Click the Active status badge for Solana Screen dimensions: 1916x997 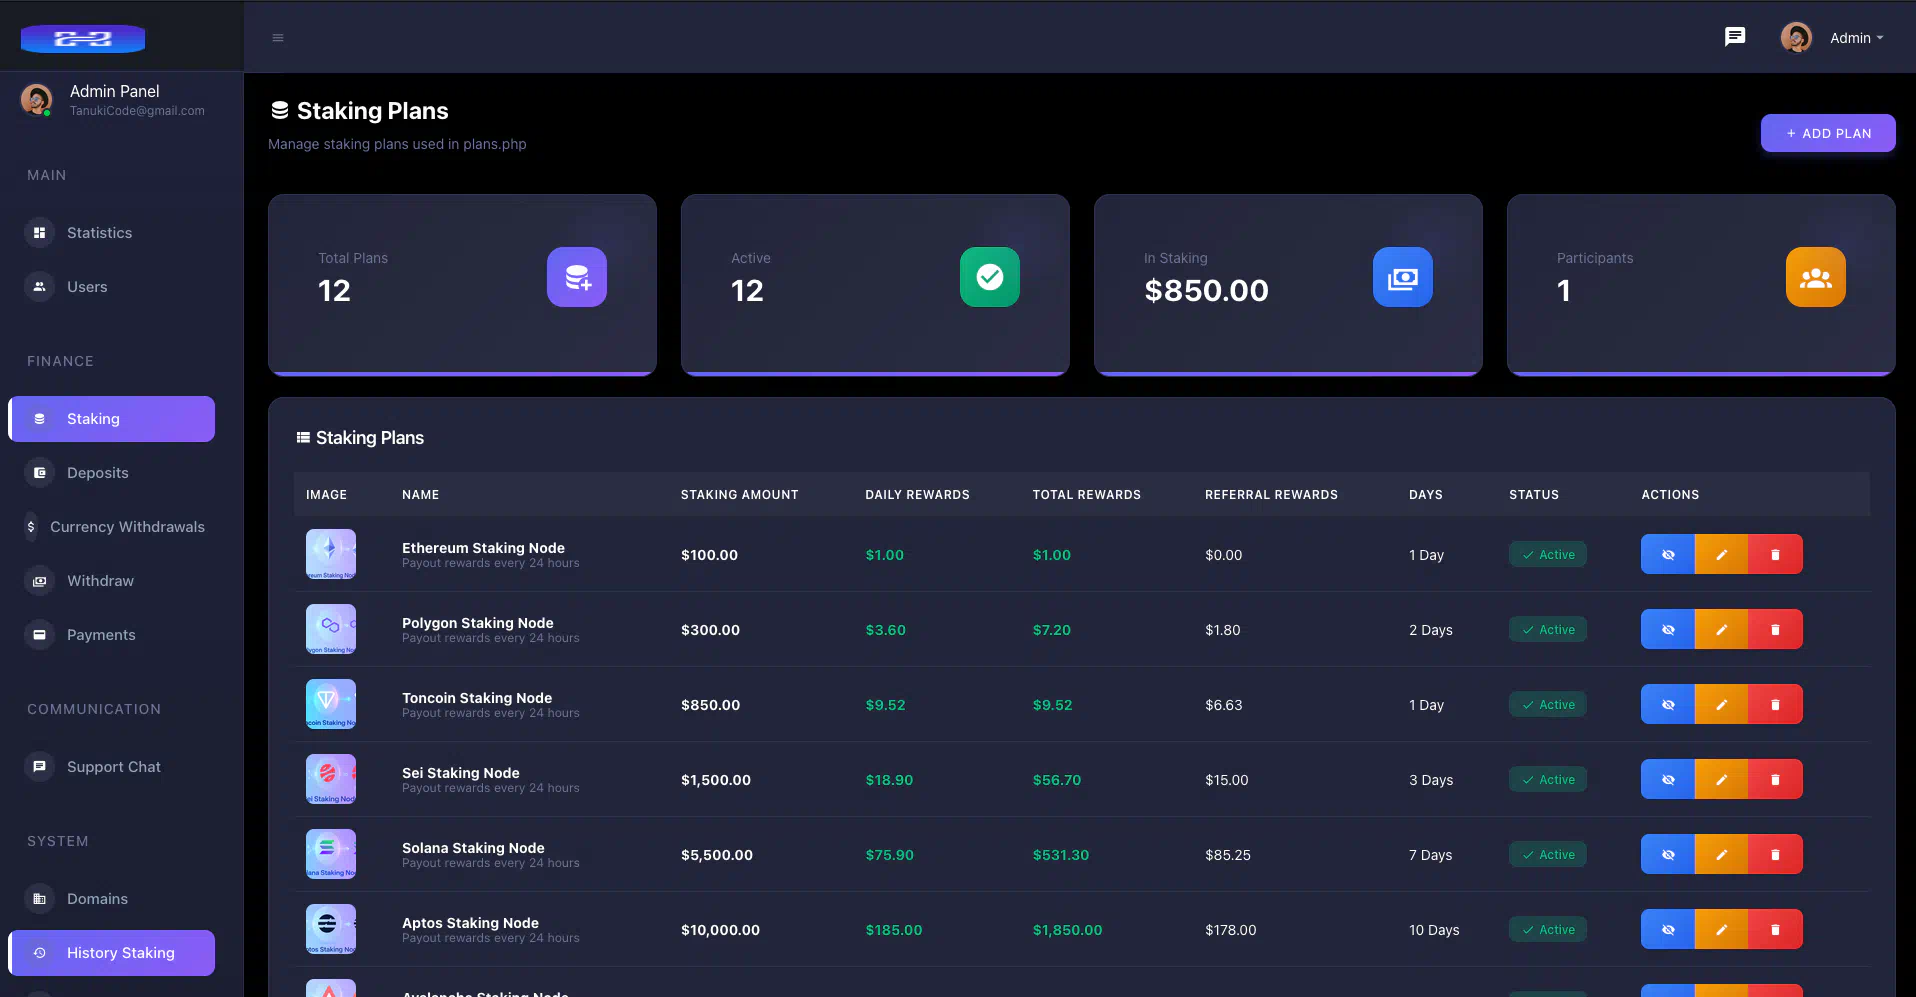coord(1547,855)
